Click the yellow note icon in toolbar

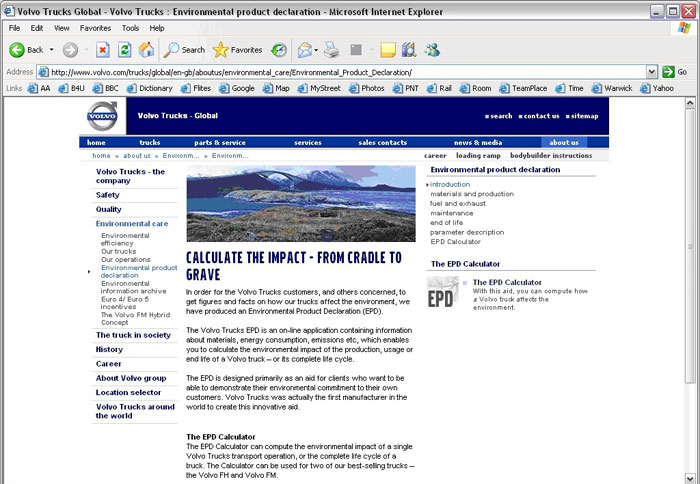pos(388,50)
